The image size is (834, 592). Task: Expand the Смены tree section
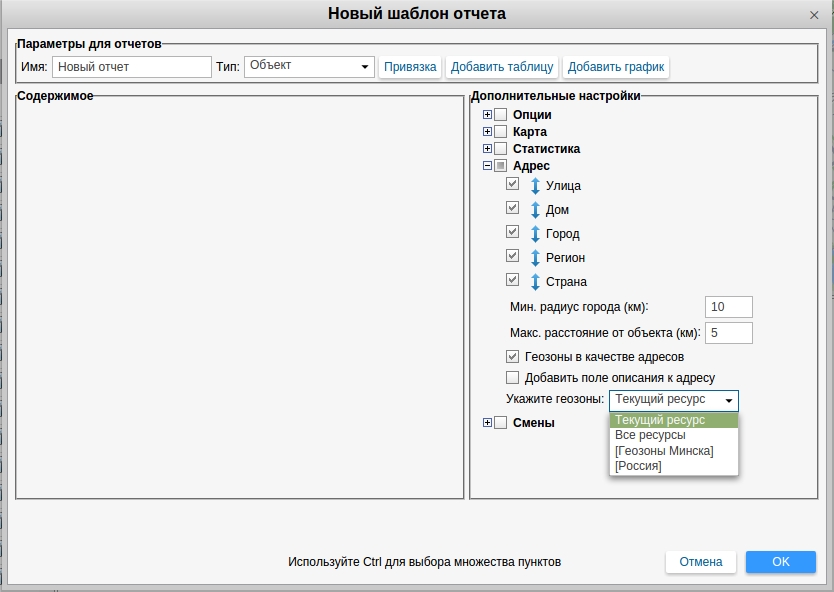488,423
